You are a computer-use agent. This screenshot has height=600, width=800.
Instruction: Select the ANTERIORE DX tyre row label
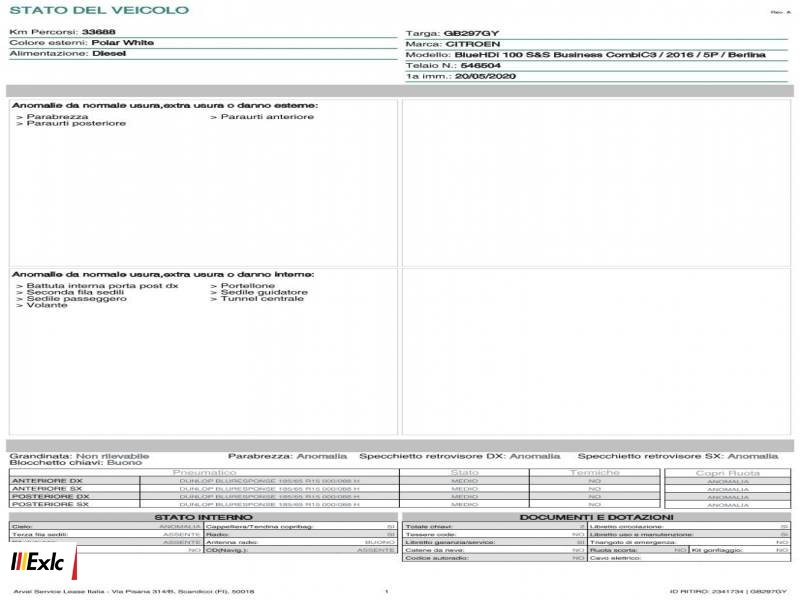pos(47,481)
